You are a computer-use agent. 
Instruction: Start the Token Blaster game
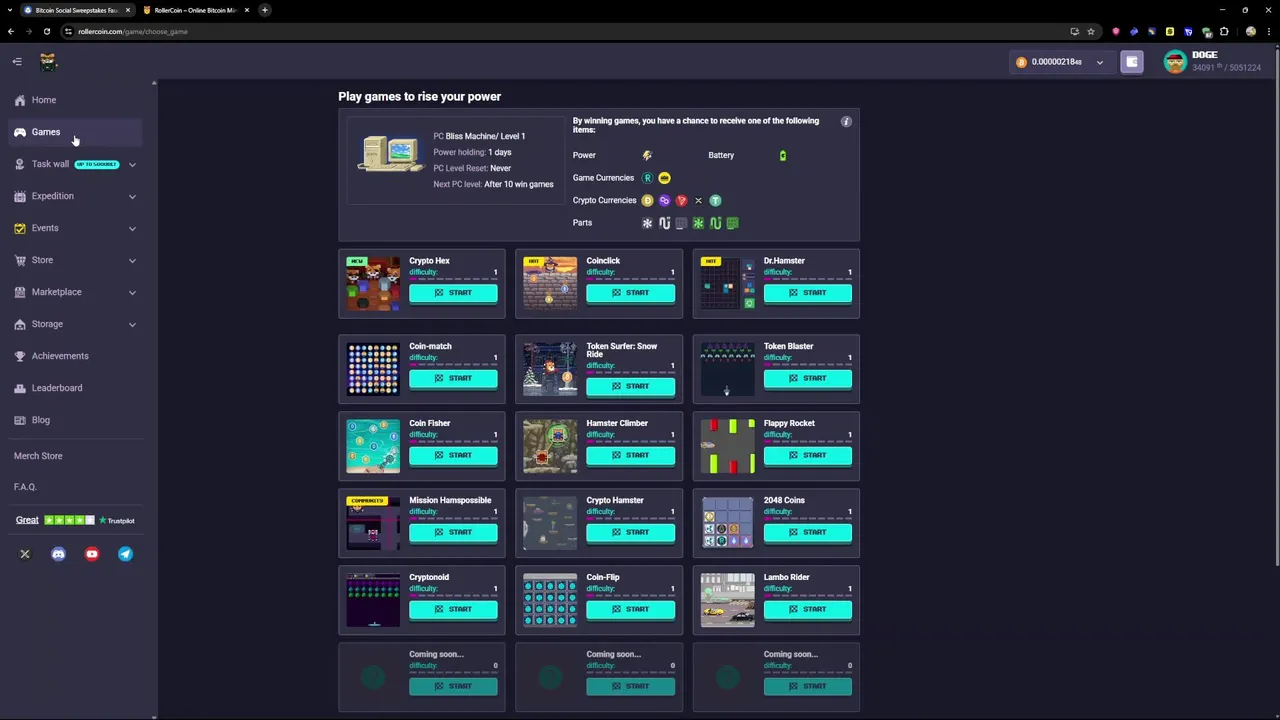(808, 378)
